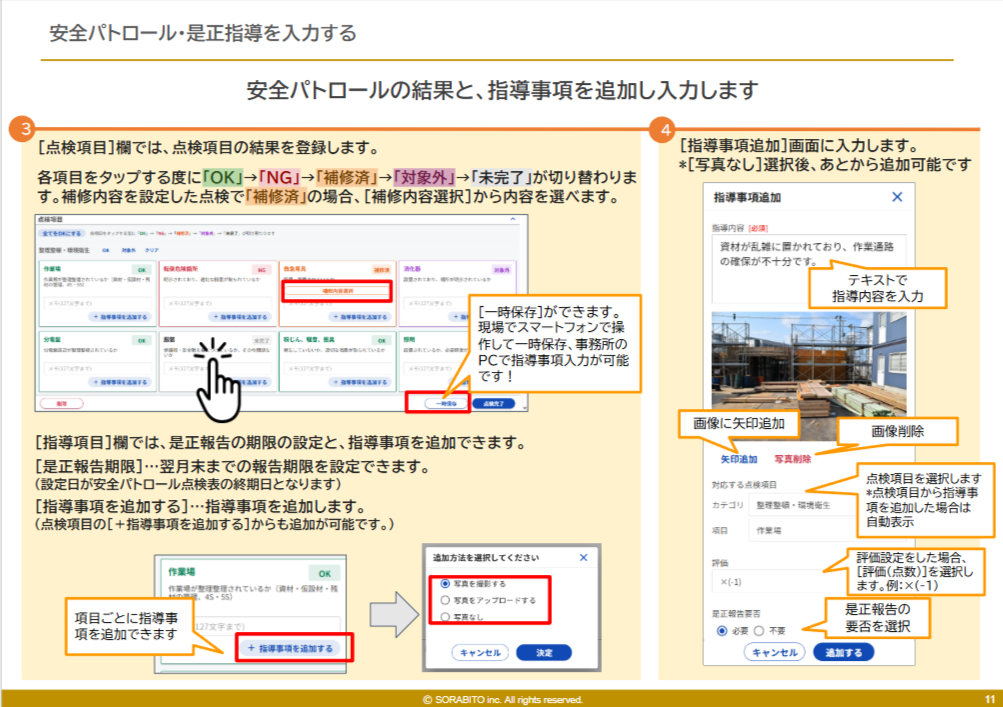Screen dimensions: 1003x707
Task: Click the red 写真削除 link
Action: pyautogui.click(x=792, y=460)
